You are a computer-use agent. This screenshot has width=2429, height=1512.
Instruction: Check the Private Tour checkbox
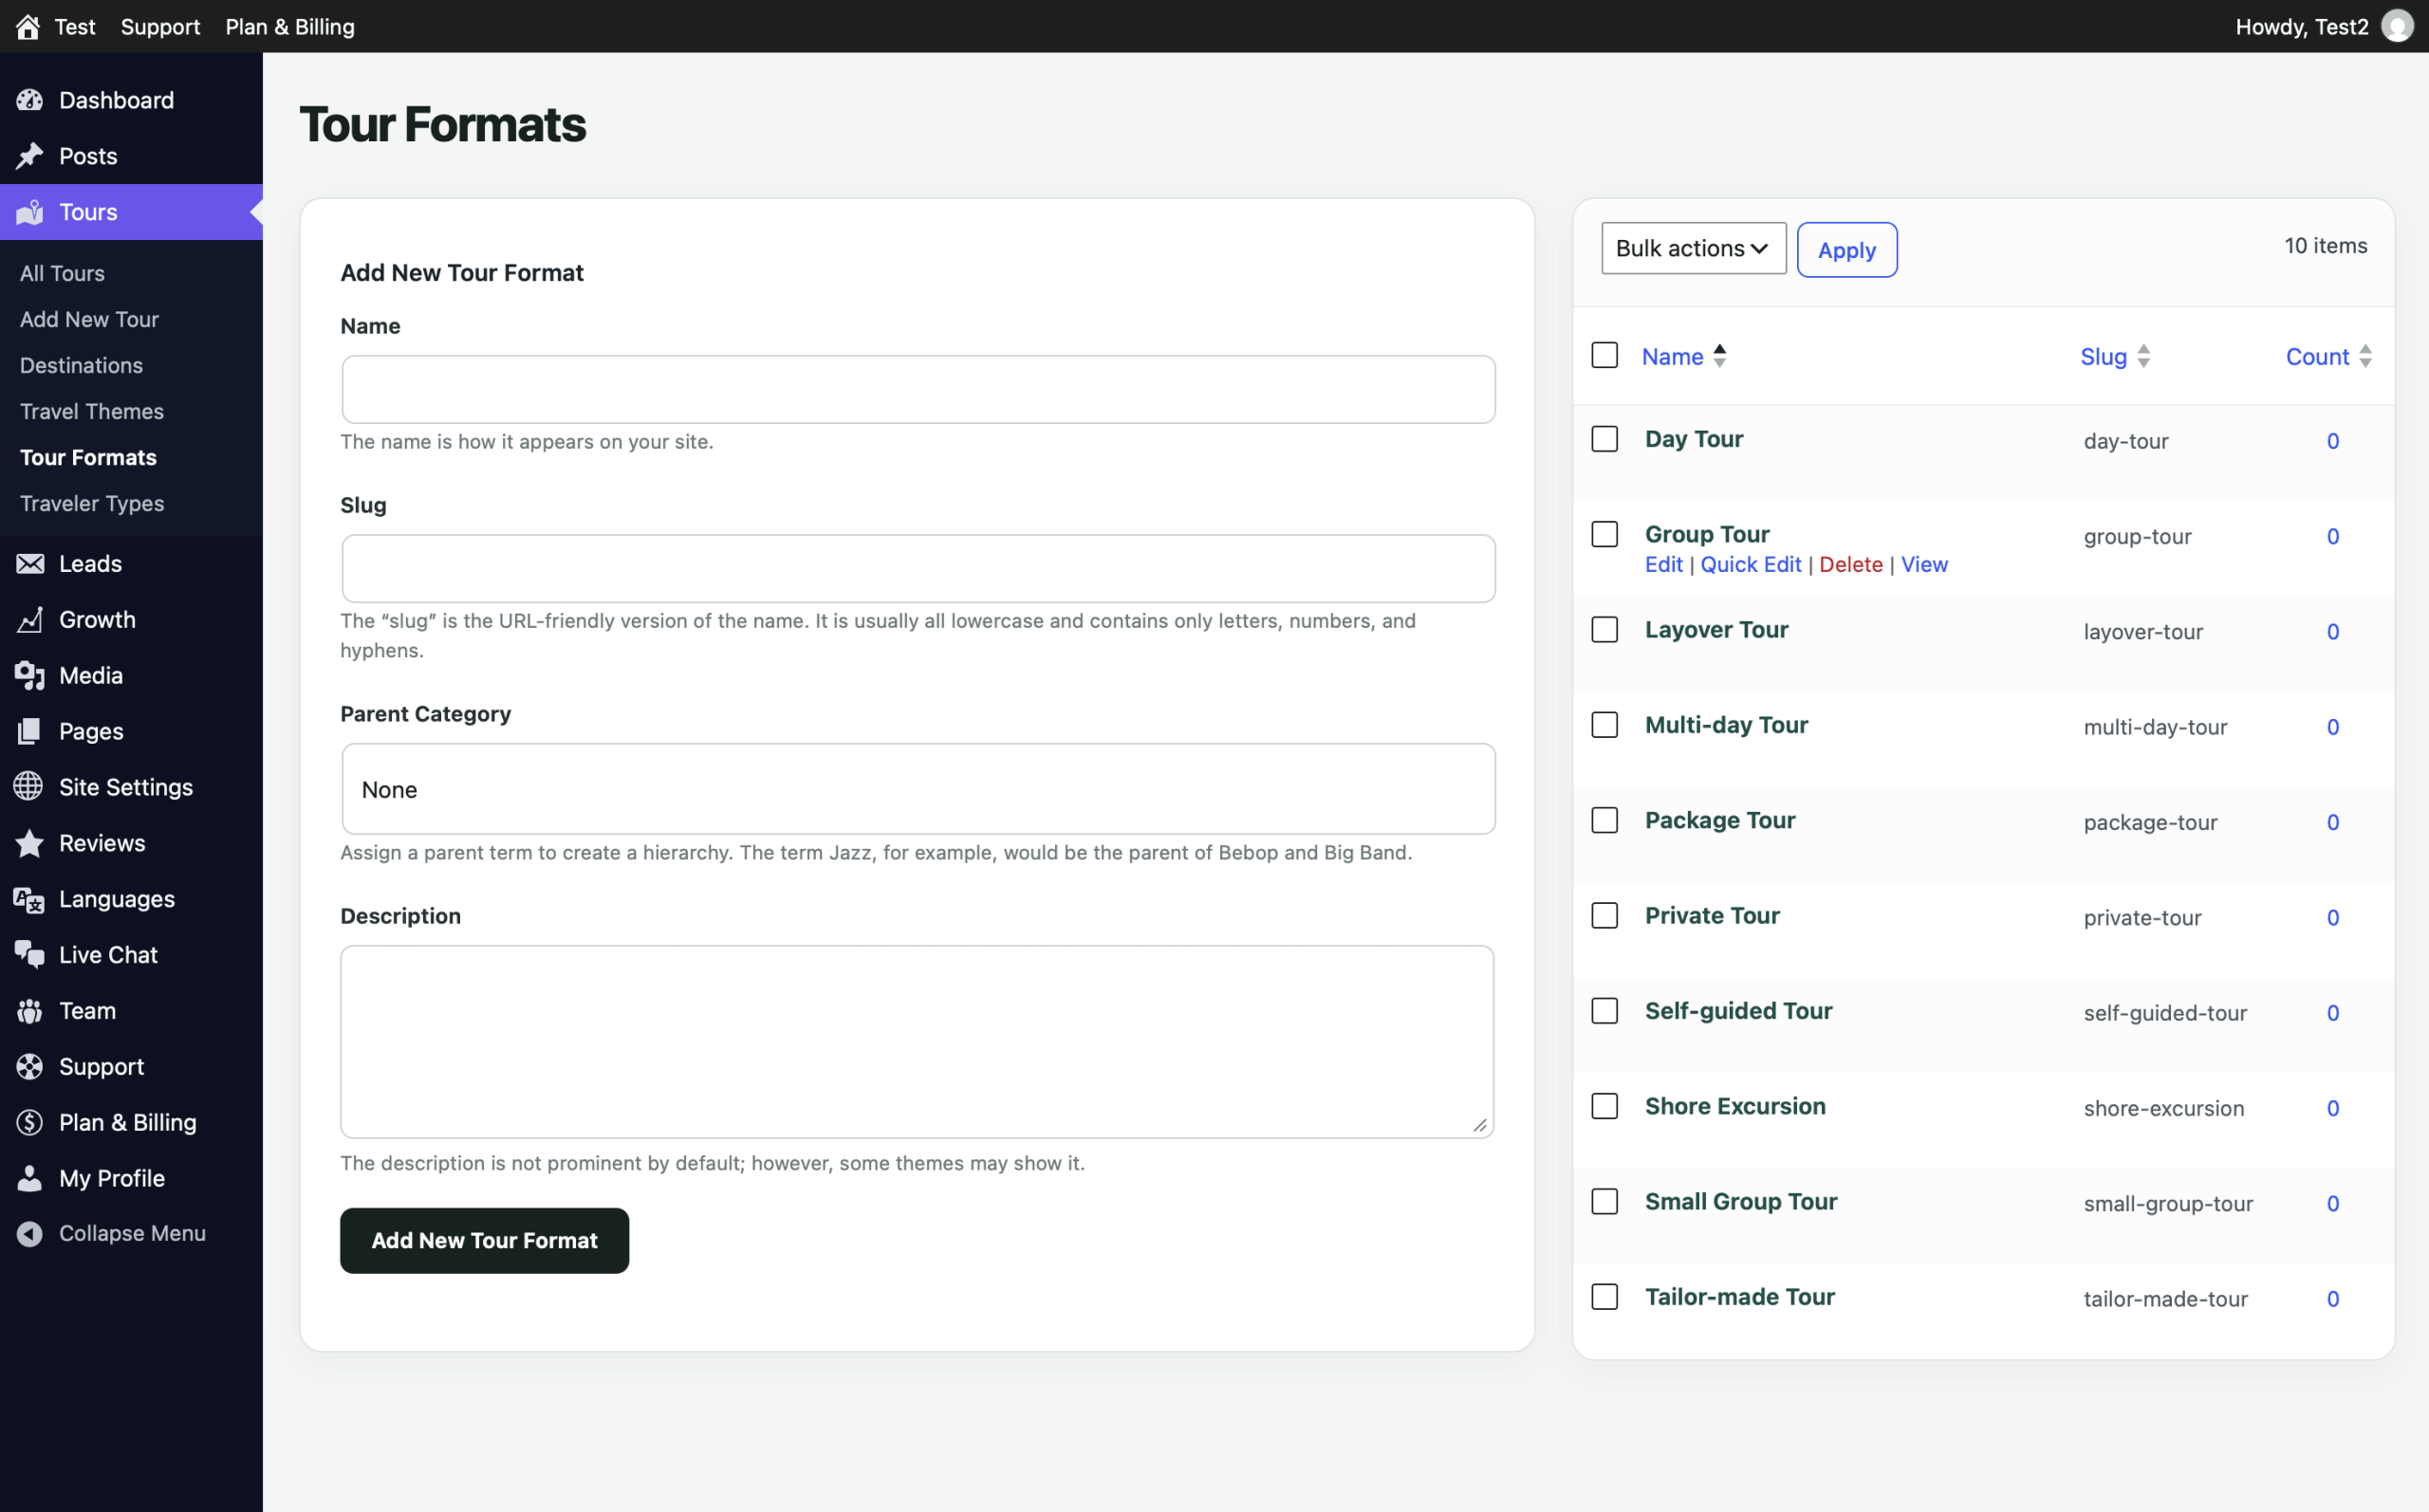tap(1604, 915)
